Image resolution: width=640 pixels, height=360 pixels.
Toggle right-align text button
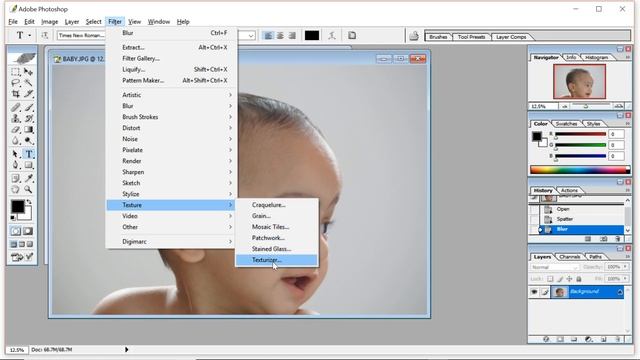[x=292, y=36]
